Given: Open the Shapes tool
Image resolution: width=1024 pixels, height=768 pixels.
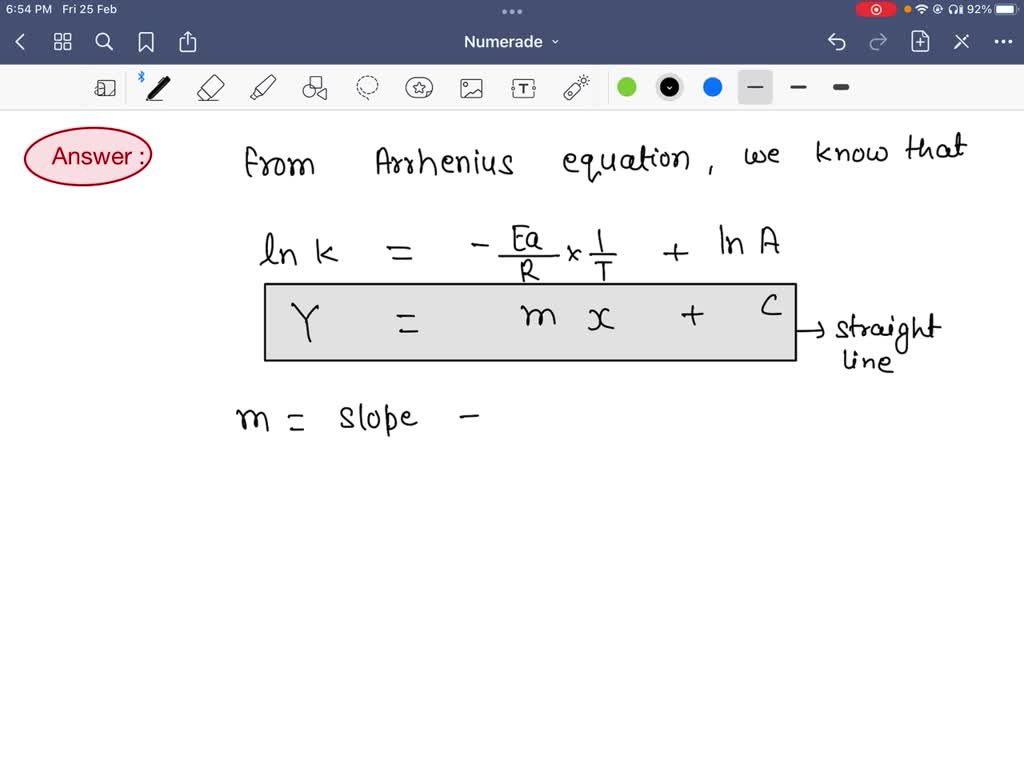Looking at the screenshot, I should pos(314,87).
